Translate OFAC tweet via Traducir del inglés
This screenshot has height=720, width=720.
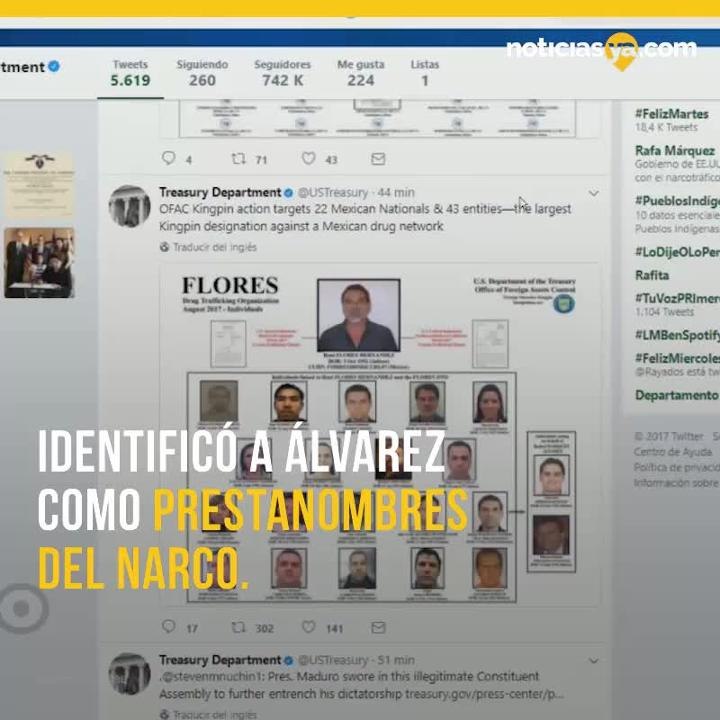[x=214, y=247]
